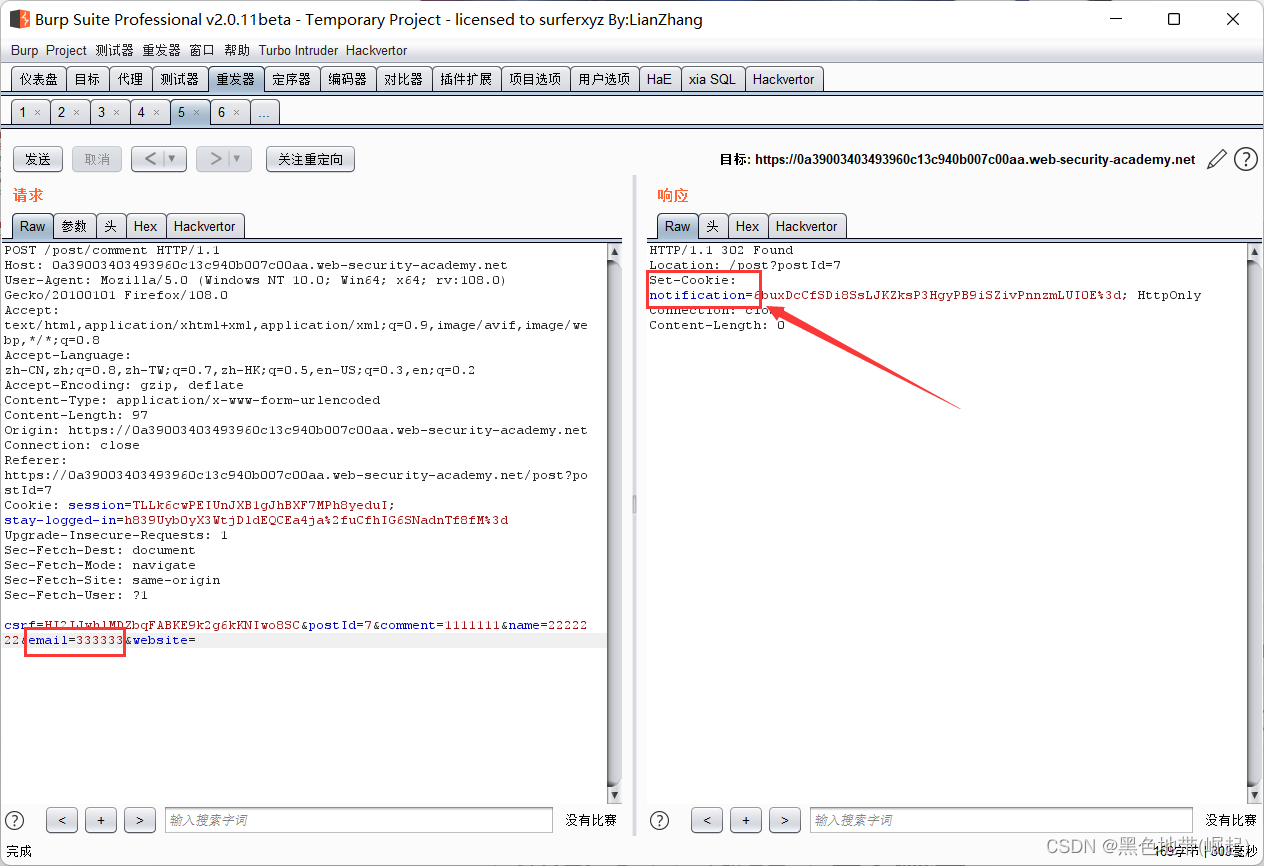The image size is (1264, 866).
Task: Switch to the 测试器 (Intruder) tab
Action: [x=180, y=79]
